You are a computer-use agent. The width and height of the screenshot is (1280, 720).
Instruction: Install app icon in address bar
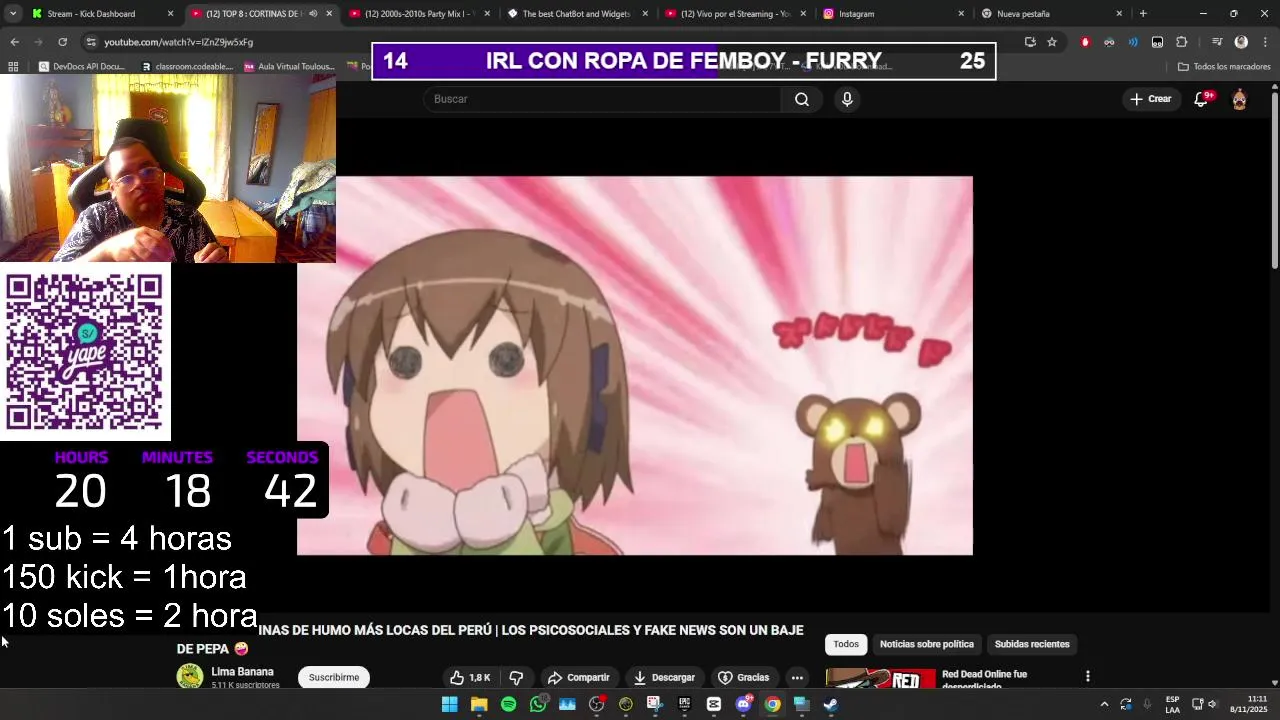[1030, 42]
